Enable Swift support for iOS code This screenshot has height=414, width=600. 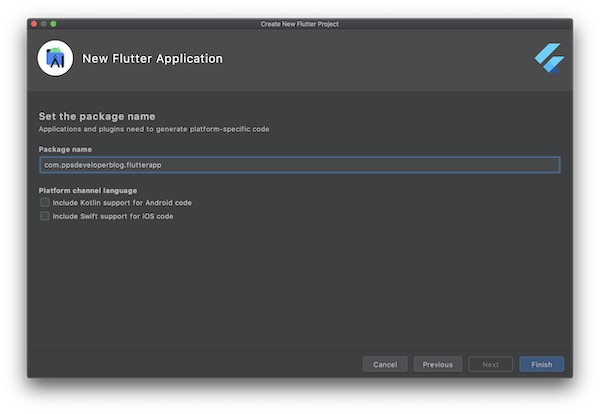point(45,216)
